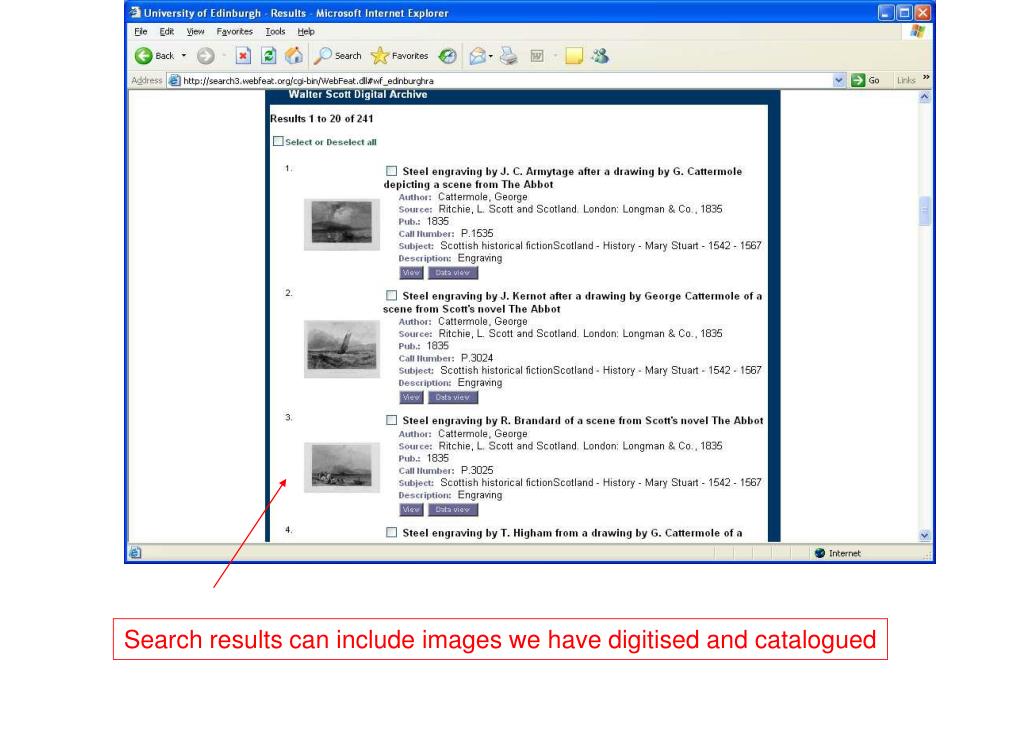Click View button for call number P.3024

pyautogui.click(x=411, y=398)
